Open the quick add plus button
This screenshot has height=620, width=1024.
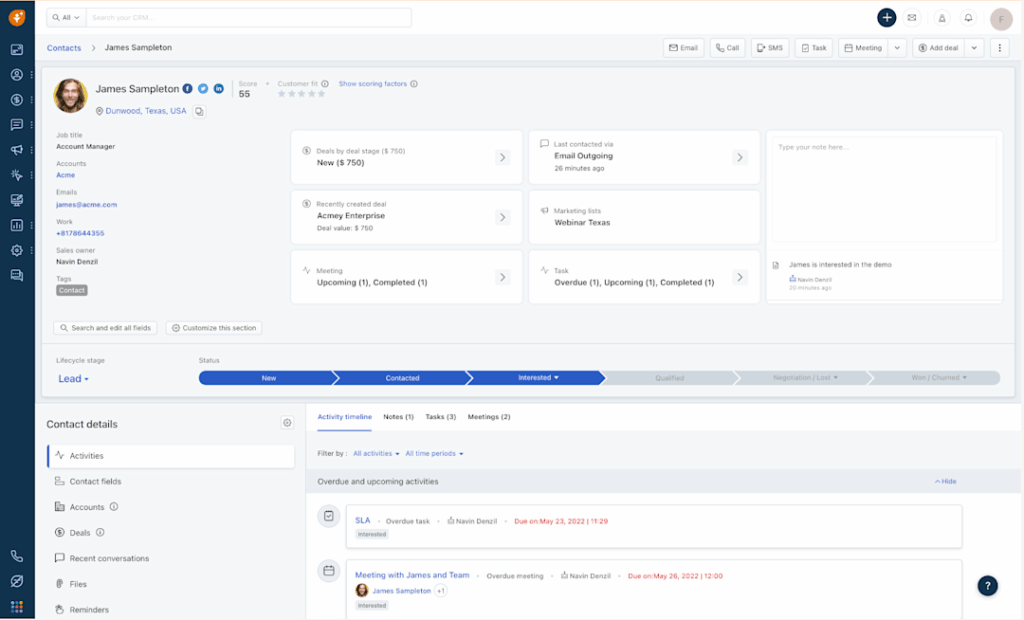pyautogui.click(x=886, y=18)
